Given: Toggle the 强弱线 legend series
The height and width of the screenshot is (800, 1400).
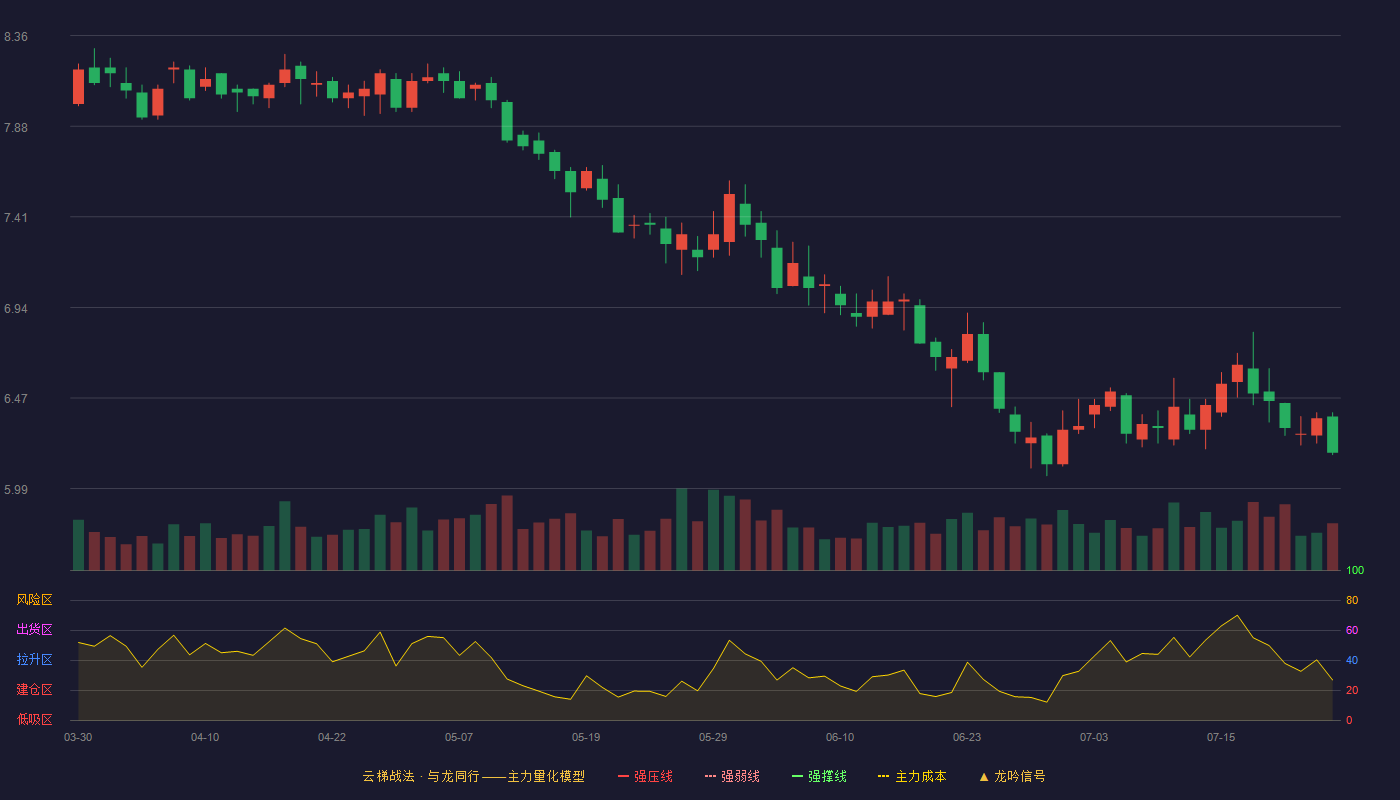Looking at the screenshot, I should pyautogui.click(x=732, y=776).
